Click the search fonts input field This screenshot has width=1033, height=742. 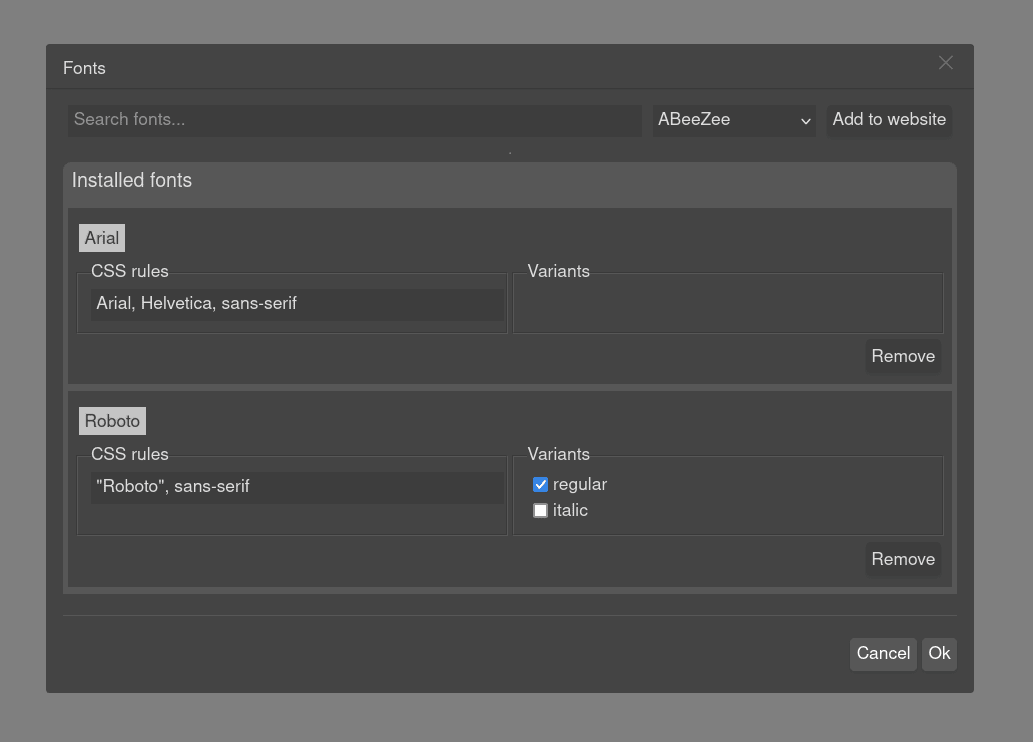pos(354,120)
